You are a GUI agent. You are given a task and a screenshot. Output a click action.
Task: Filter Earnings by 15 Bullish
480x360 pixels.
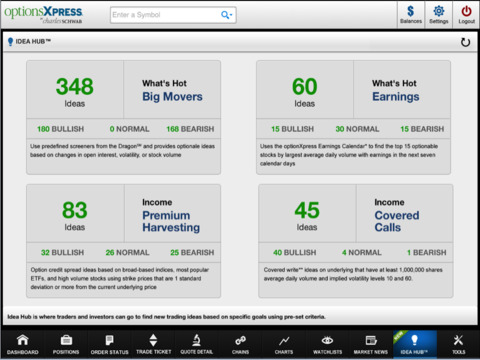pyautogui.click(x=292, y=129)
